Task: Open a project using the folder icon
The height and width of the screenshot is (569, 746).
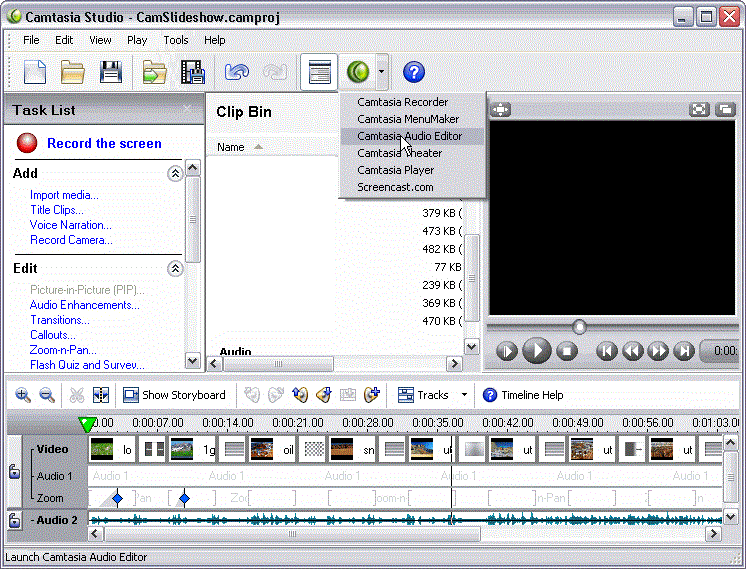Action: point(72,72)
